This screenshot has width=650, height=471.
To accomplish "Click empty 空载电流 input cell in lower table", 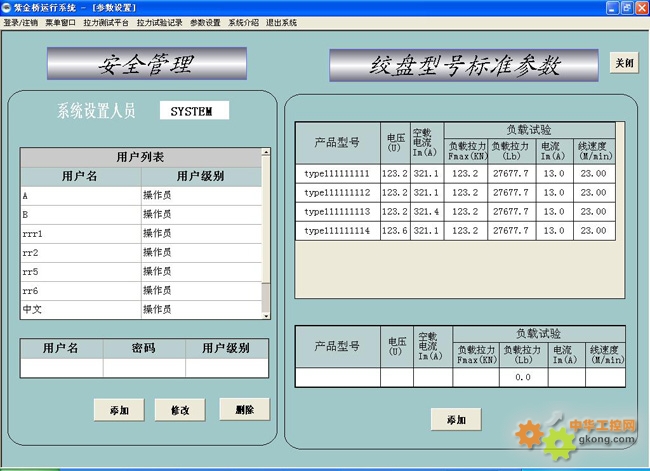I will pyautogui.click(x=433, y=377).
